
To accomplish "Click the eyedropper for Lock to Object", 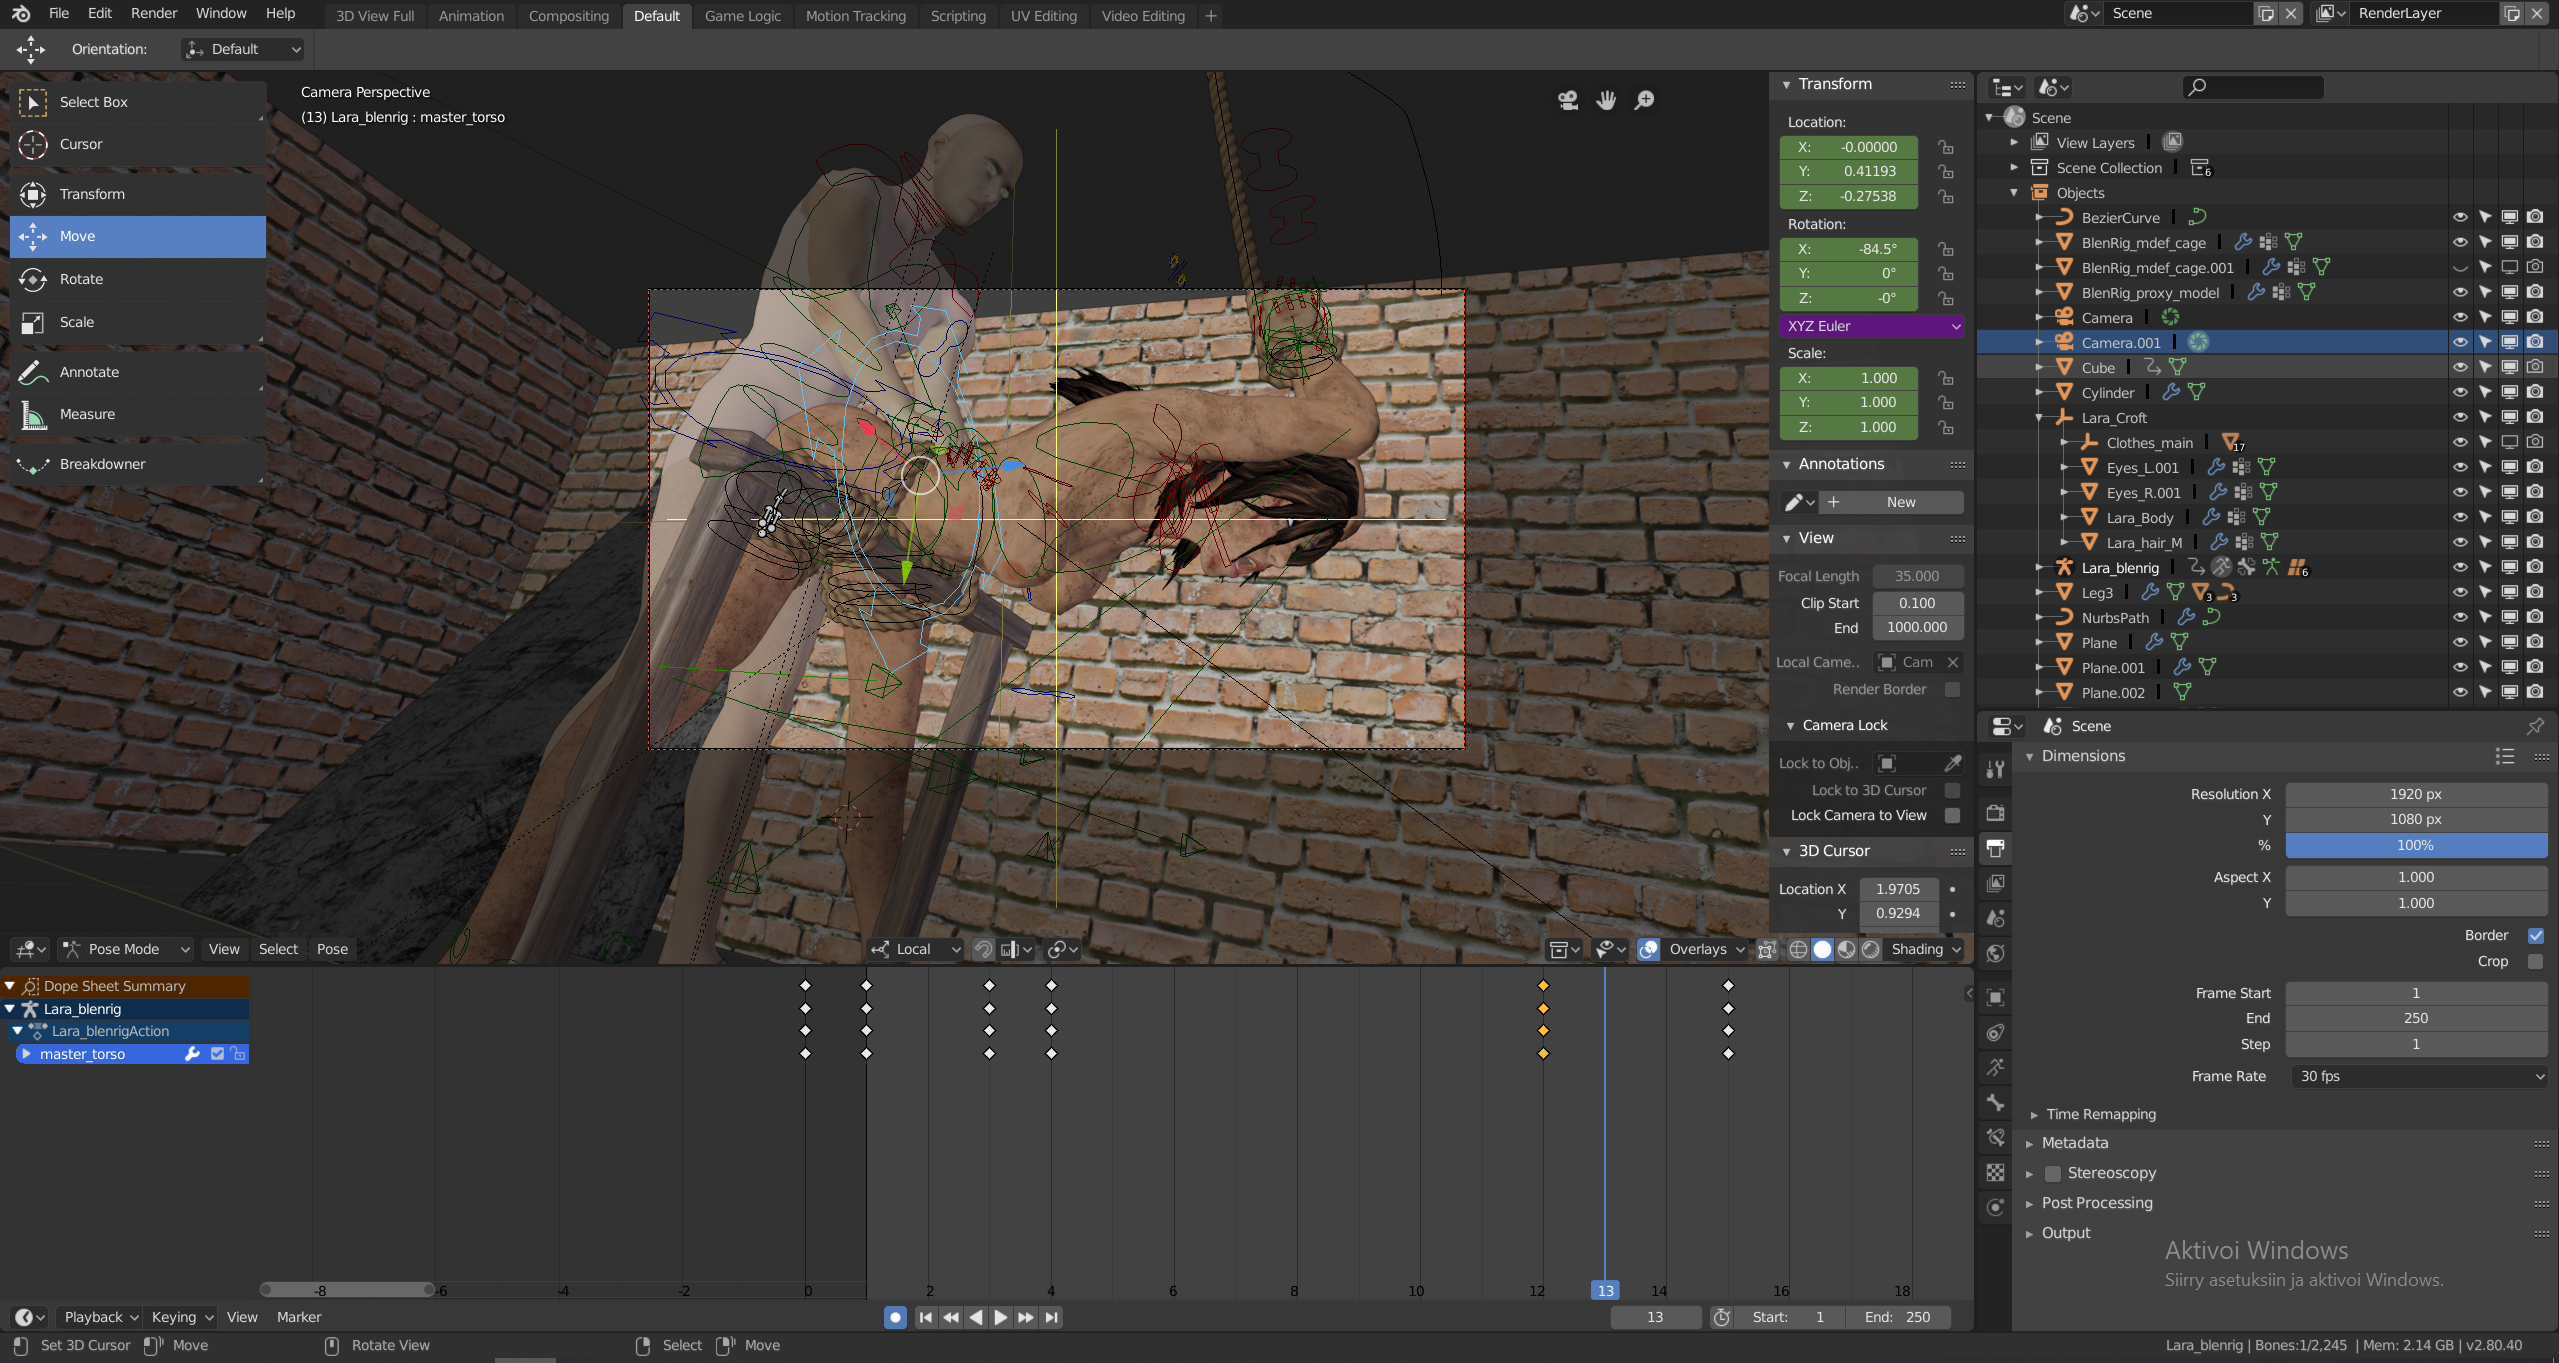I will [x=1952, y=763].
